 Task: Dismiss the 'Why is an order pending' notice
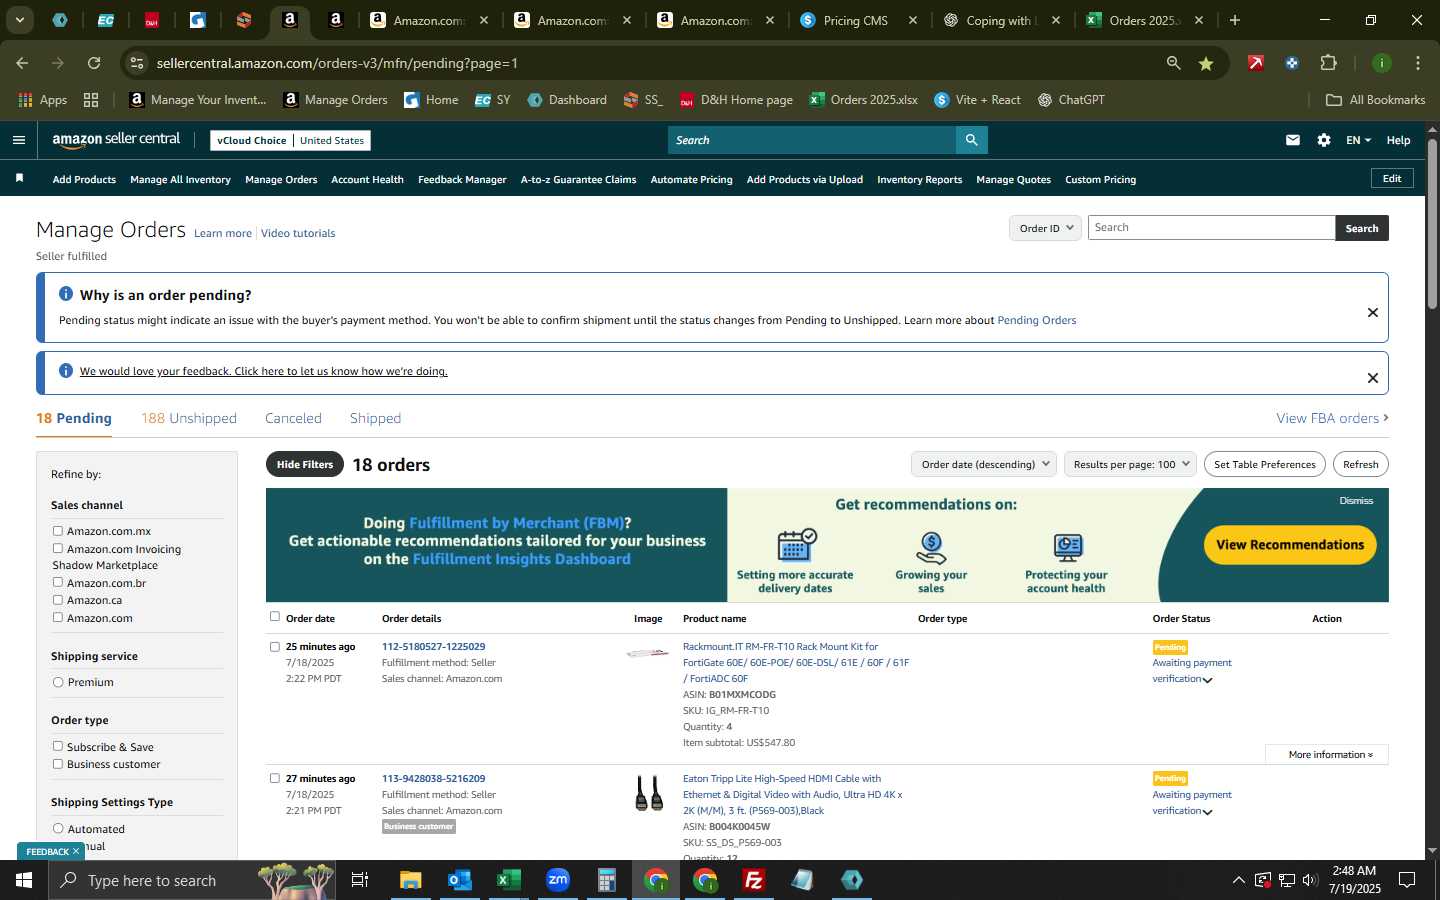[x=1373, y=313]
